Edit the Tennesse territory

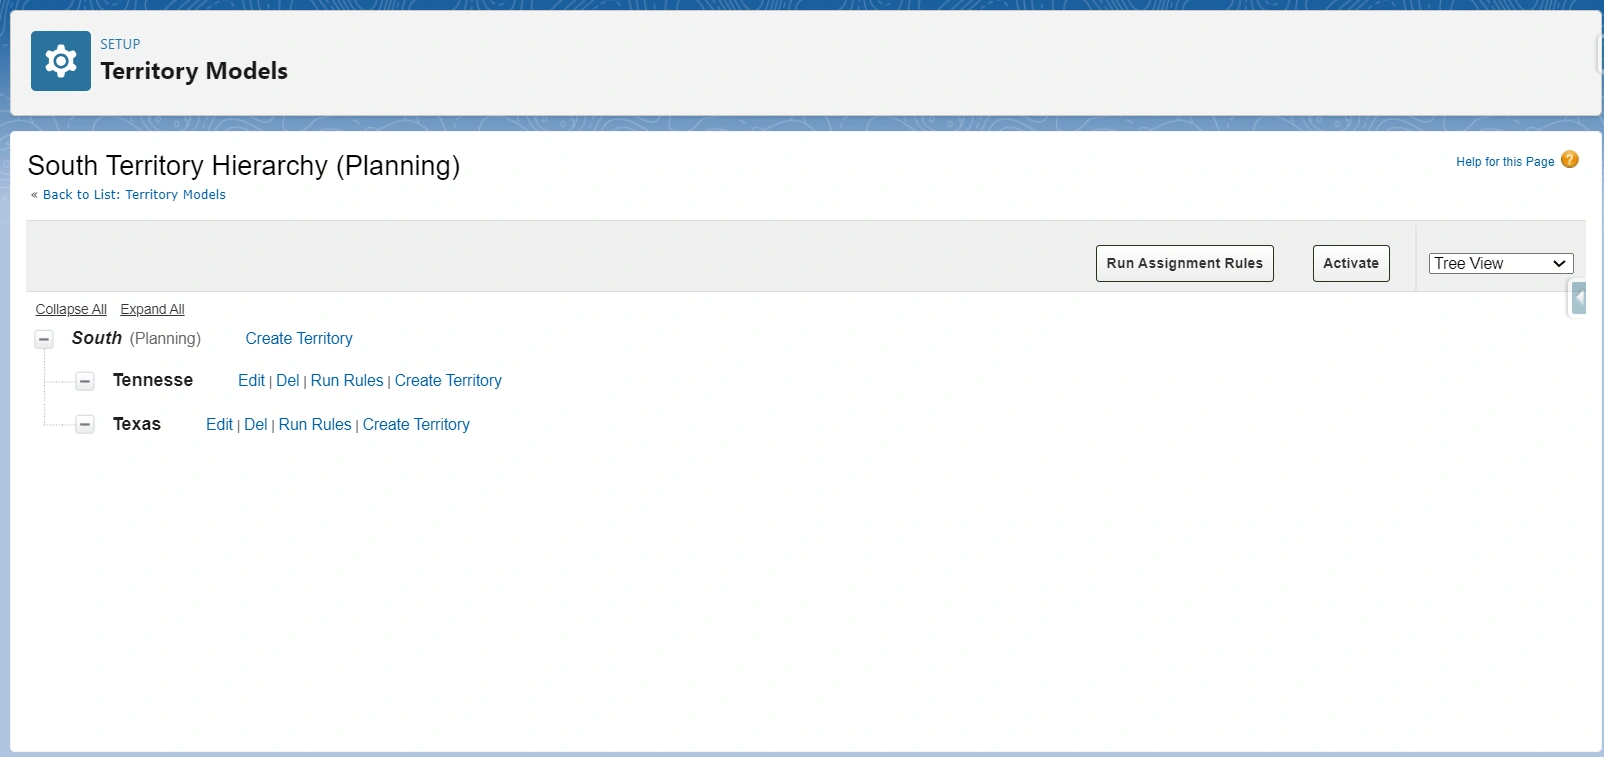251,381
